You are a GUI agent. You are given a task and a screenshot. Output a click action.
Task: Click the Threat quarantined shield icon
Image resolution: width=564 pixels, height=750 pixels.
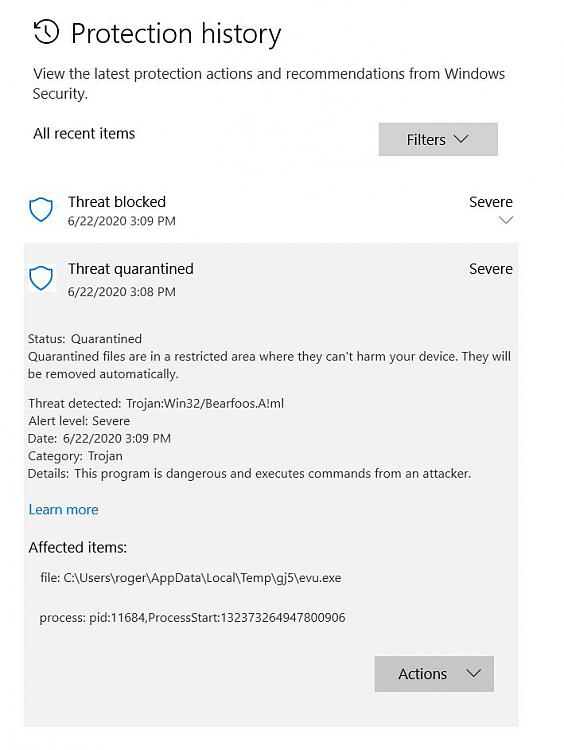(x=41, y=278)
